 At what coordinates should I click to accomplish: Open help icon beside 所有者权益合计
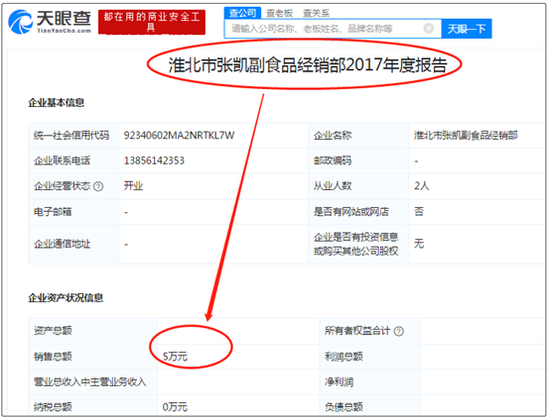pyautogui.click(x=399, y=331)
